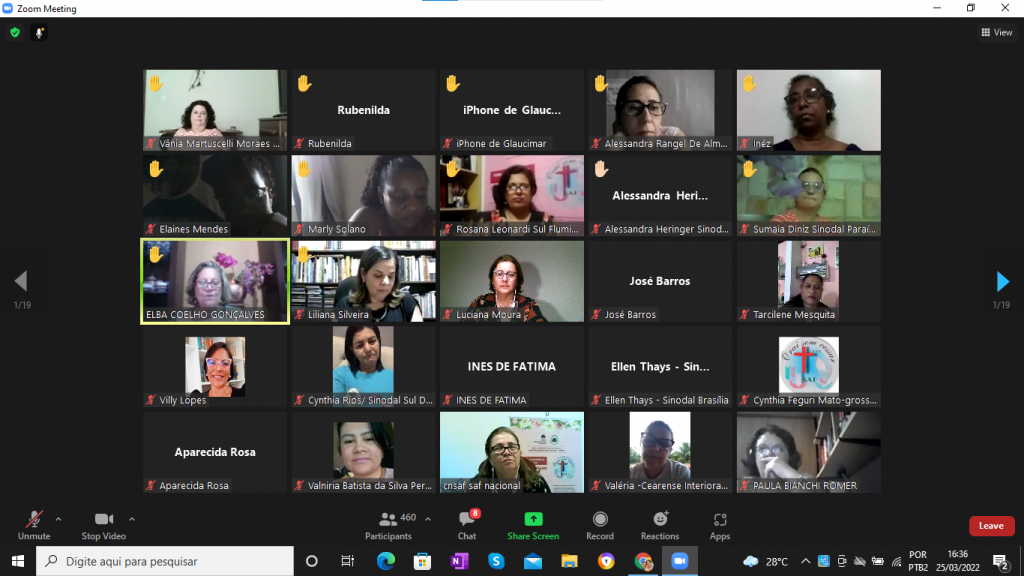Go to next page of video gallery
Viewport: 1024px width, 576px height.
tap(1003, 282)
